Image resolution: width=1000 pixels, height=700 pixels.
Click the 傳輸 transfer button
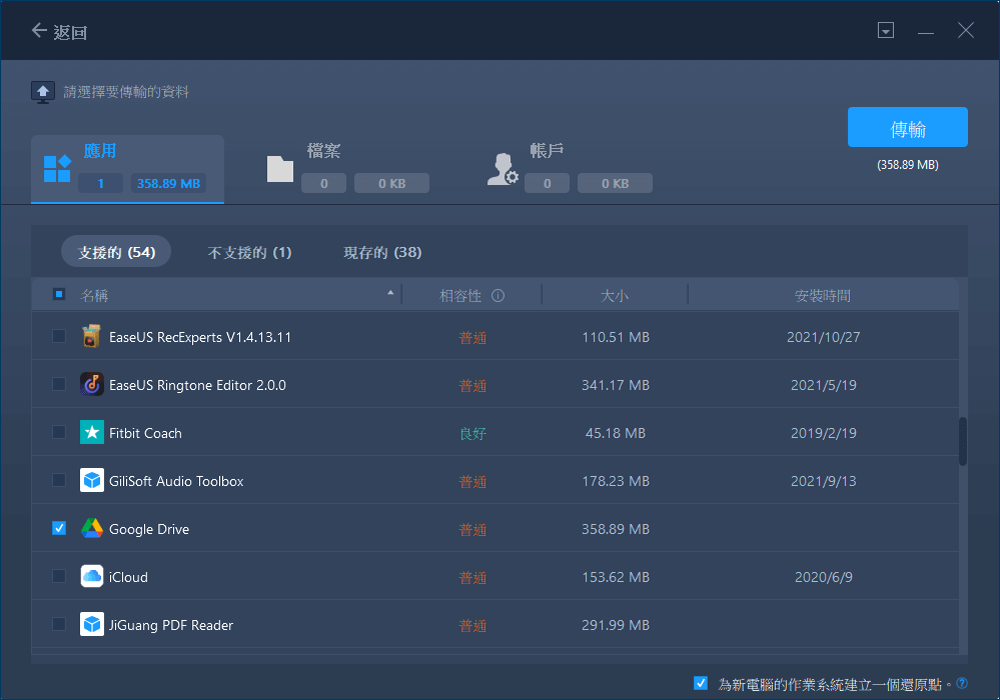click(907, 127)
